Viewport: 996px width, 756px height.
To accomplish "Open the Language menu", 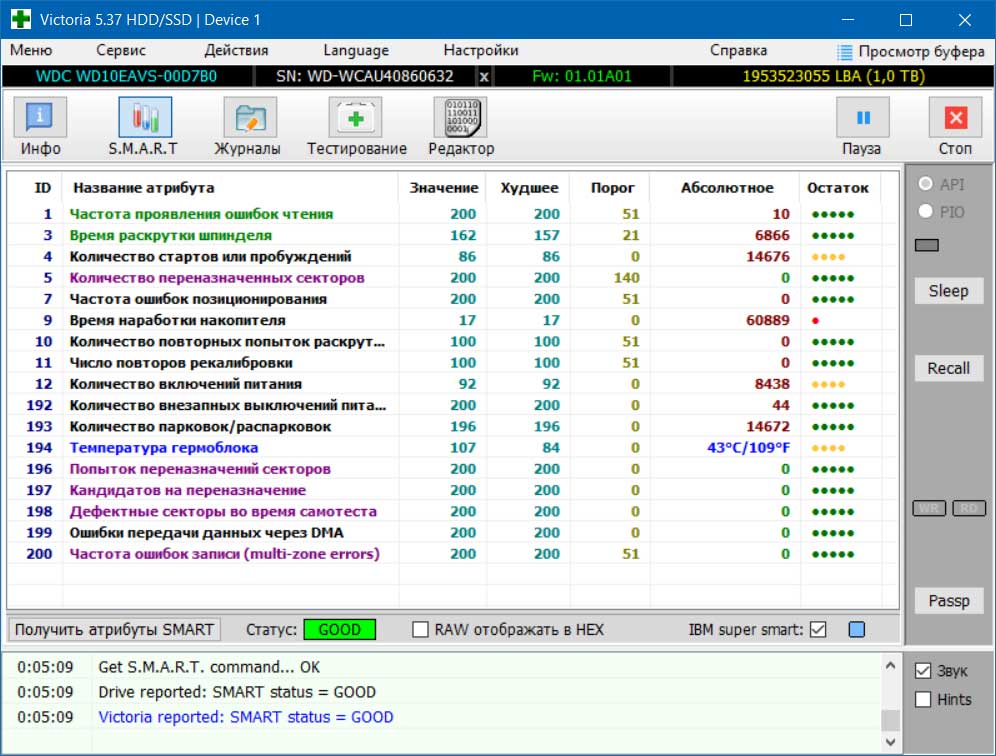I will coord(356,50).
